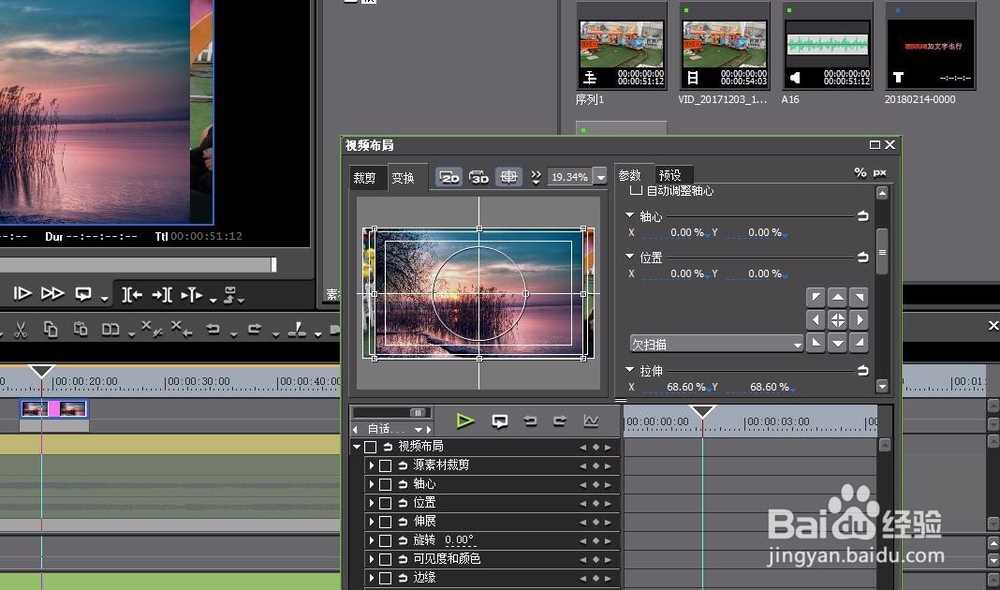Set the Out point in the player
Viewport: 1000px width, 590px height.
pos(162,295)
